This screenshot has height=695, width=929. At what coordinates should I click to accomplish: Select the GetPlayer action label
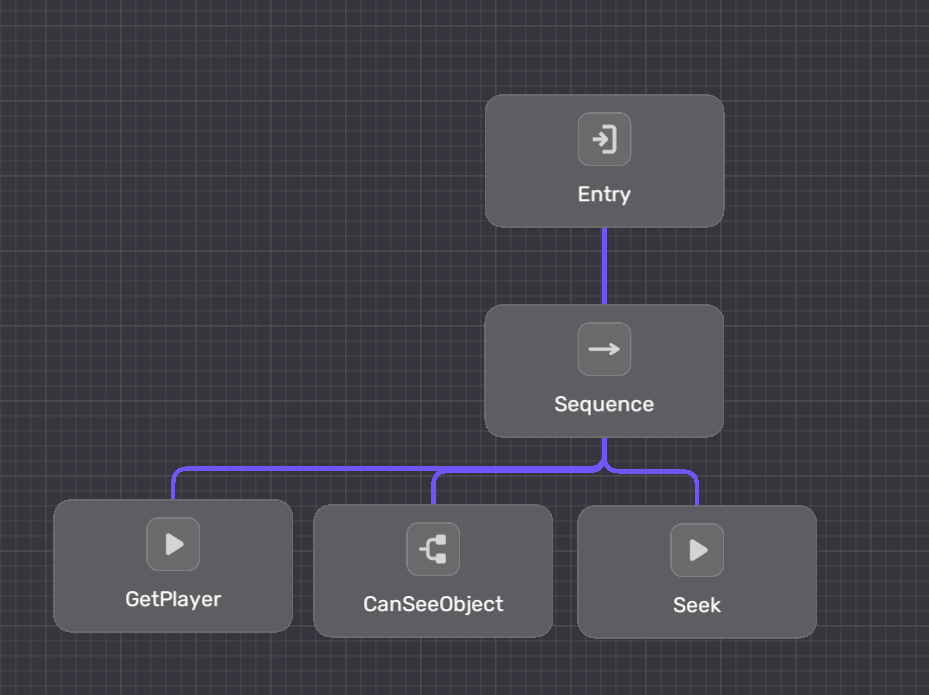[x=173, y=599]
